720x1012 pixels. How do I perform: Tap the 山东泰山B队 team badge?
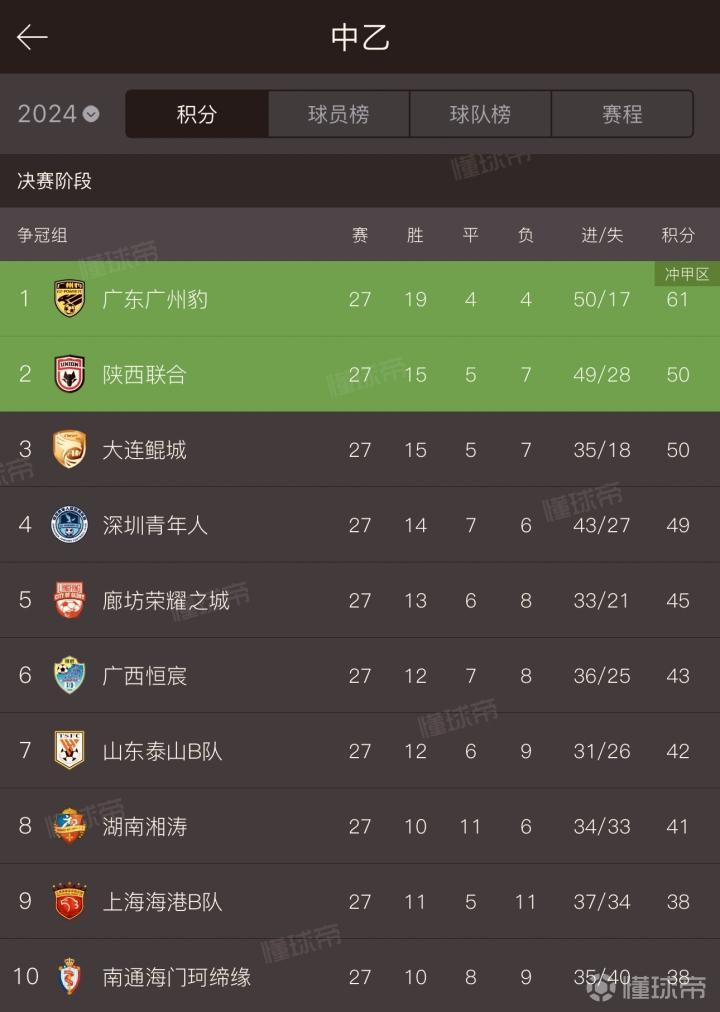[69, 751]
